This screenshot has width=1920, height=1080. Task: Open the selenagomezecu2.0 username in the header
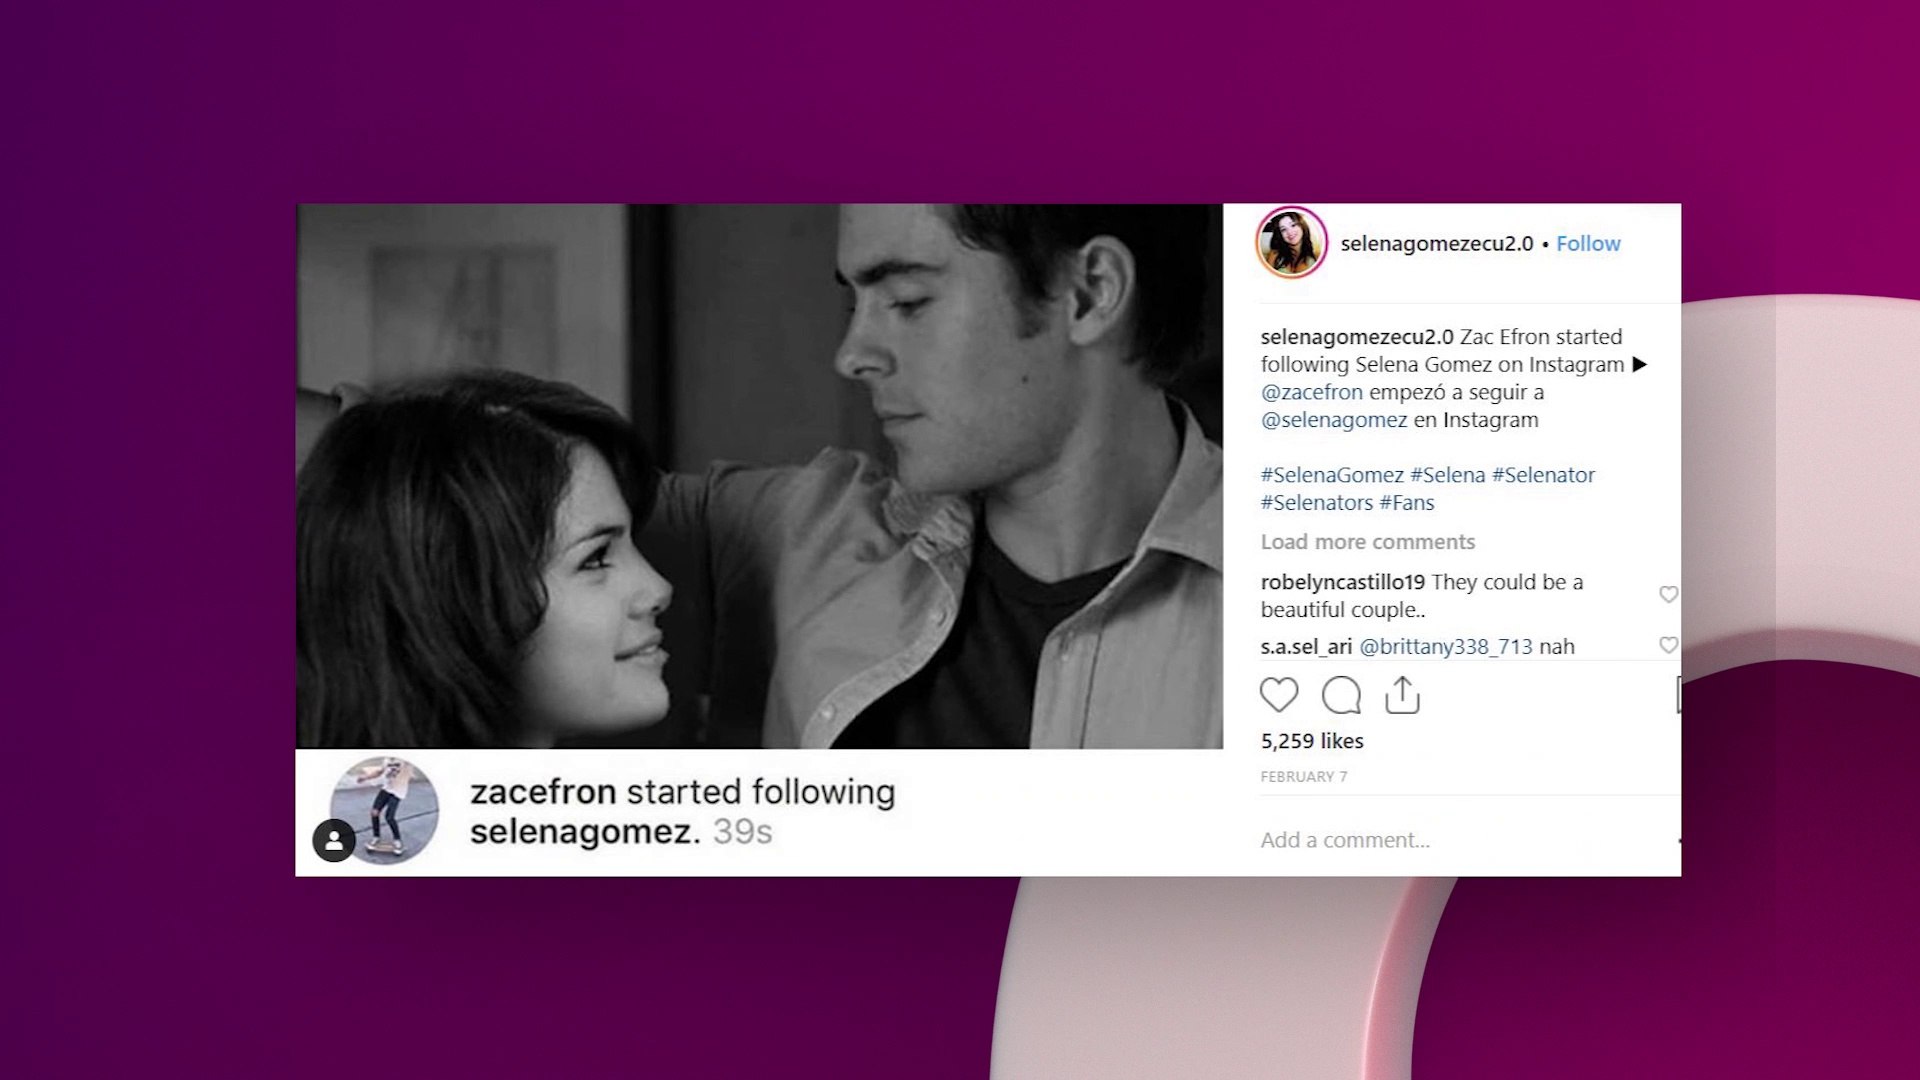[1436, 243]
